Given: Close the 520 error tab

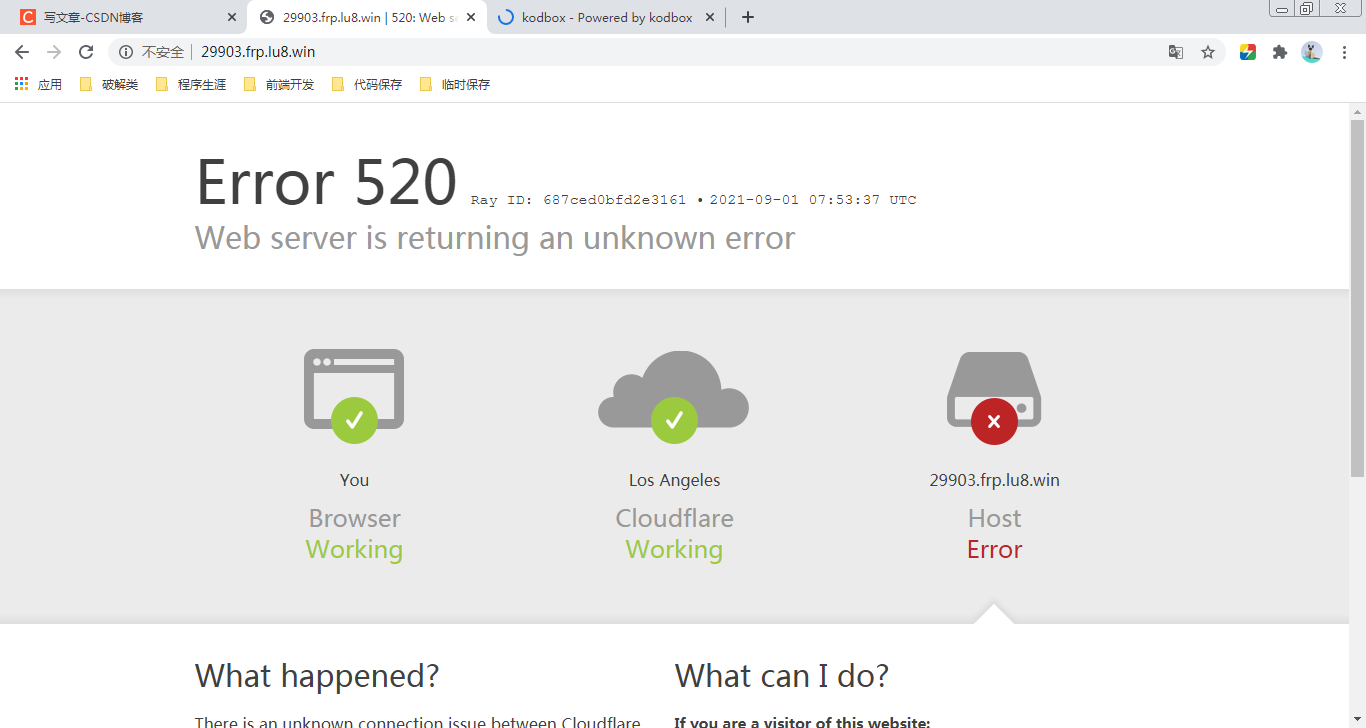Looking at the screenshot, I should (471, 17).
